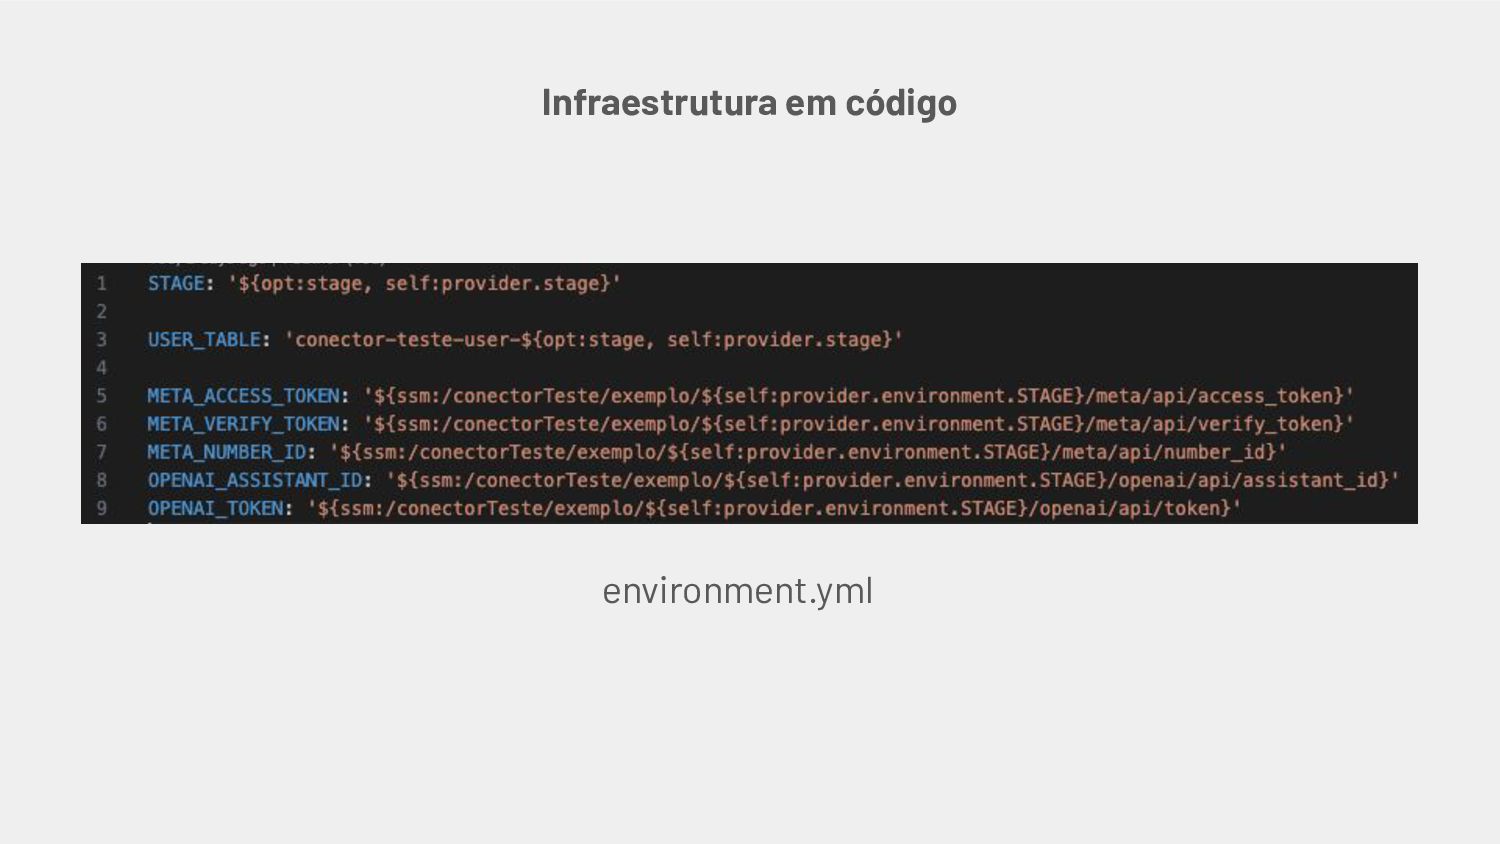Viewport: 1500px width, 844px height.
Task: Select the USER_TABLE key
Action: (x=204, y=340)
